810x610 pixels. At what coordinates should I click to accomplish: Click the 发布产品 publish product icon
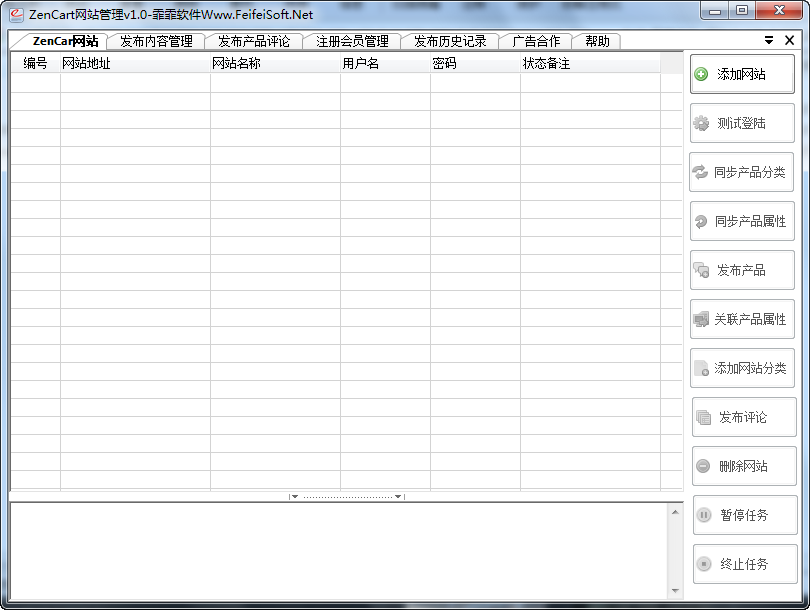(701, 270)
